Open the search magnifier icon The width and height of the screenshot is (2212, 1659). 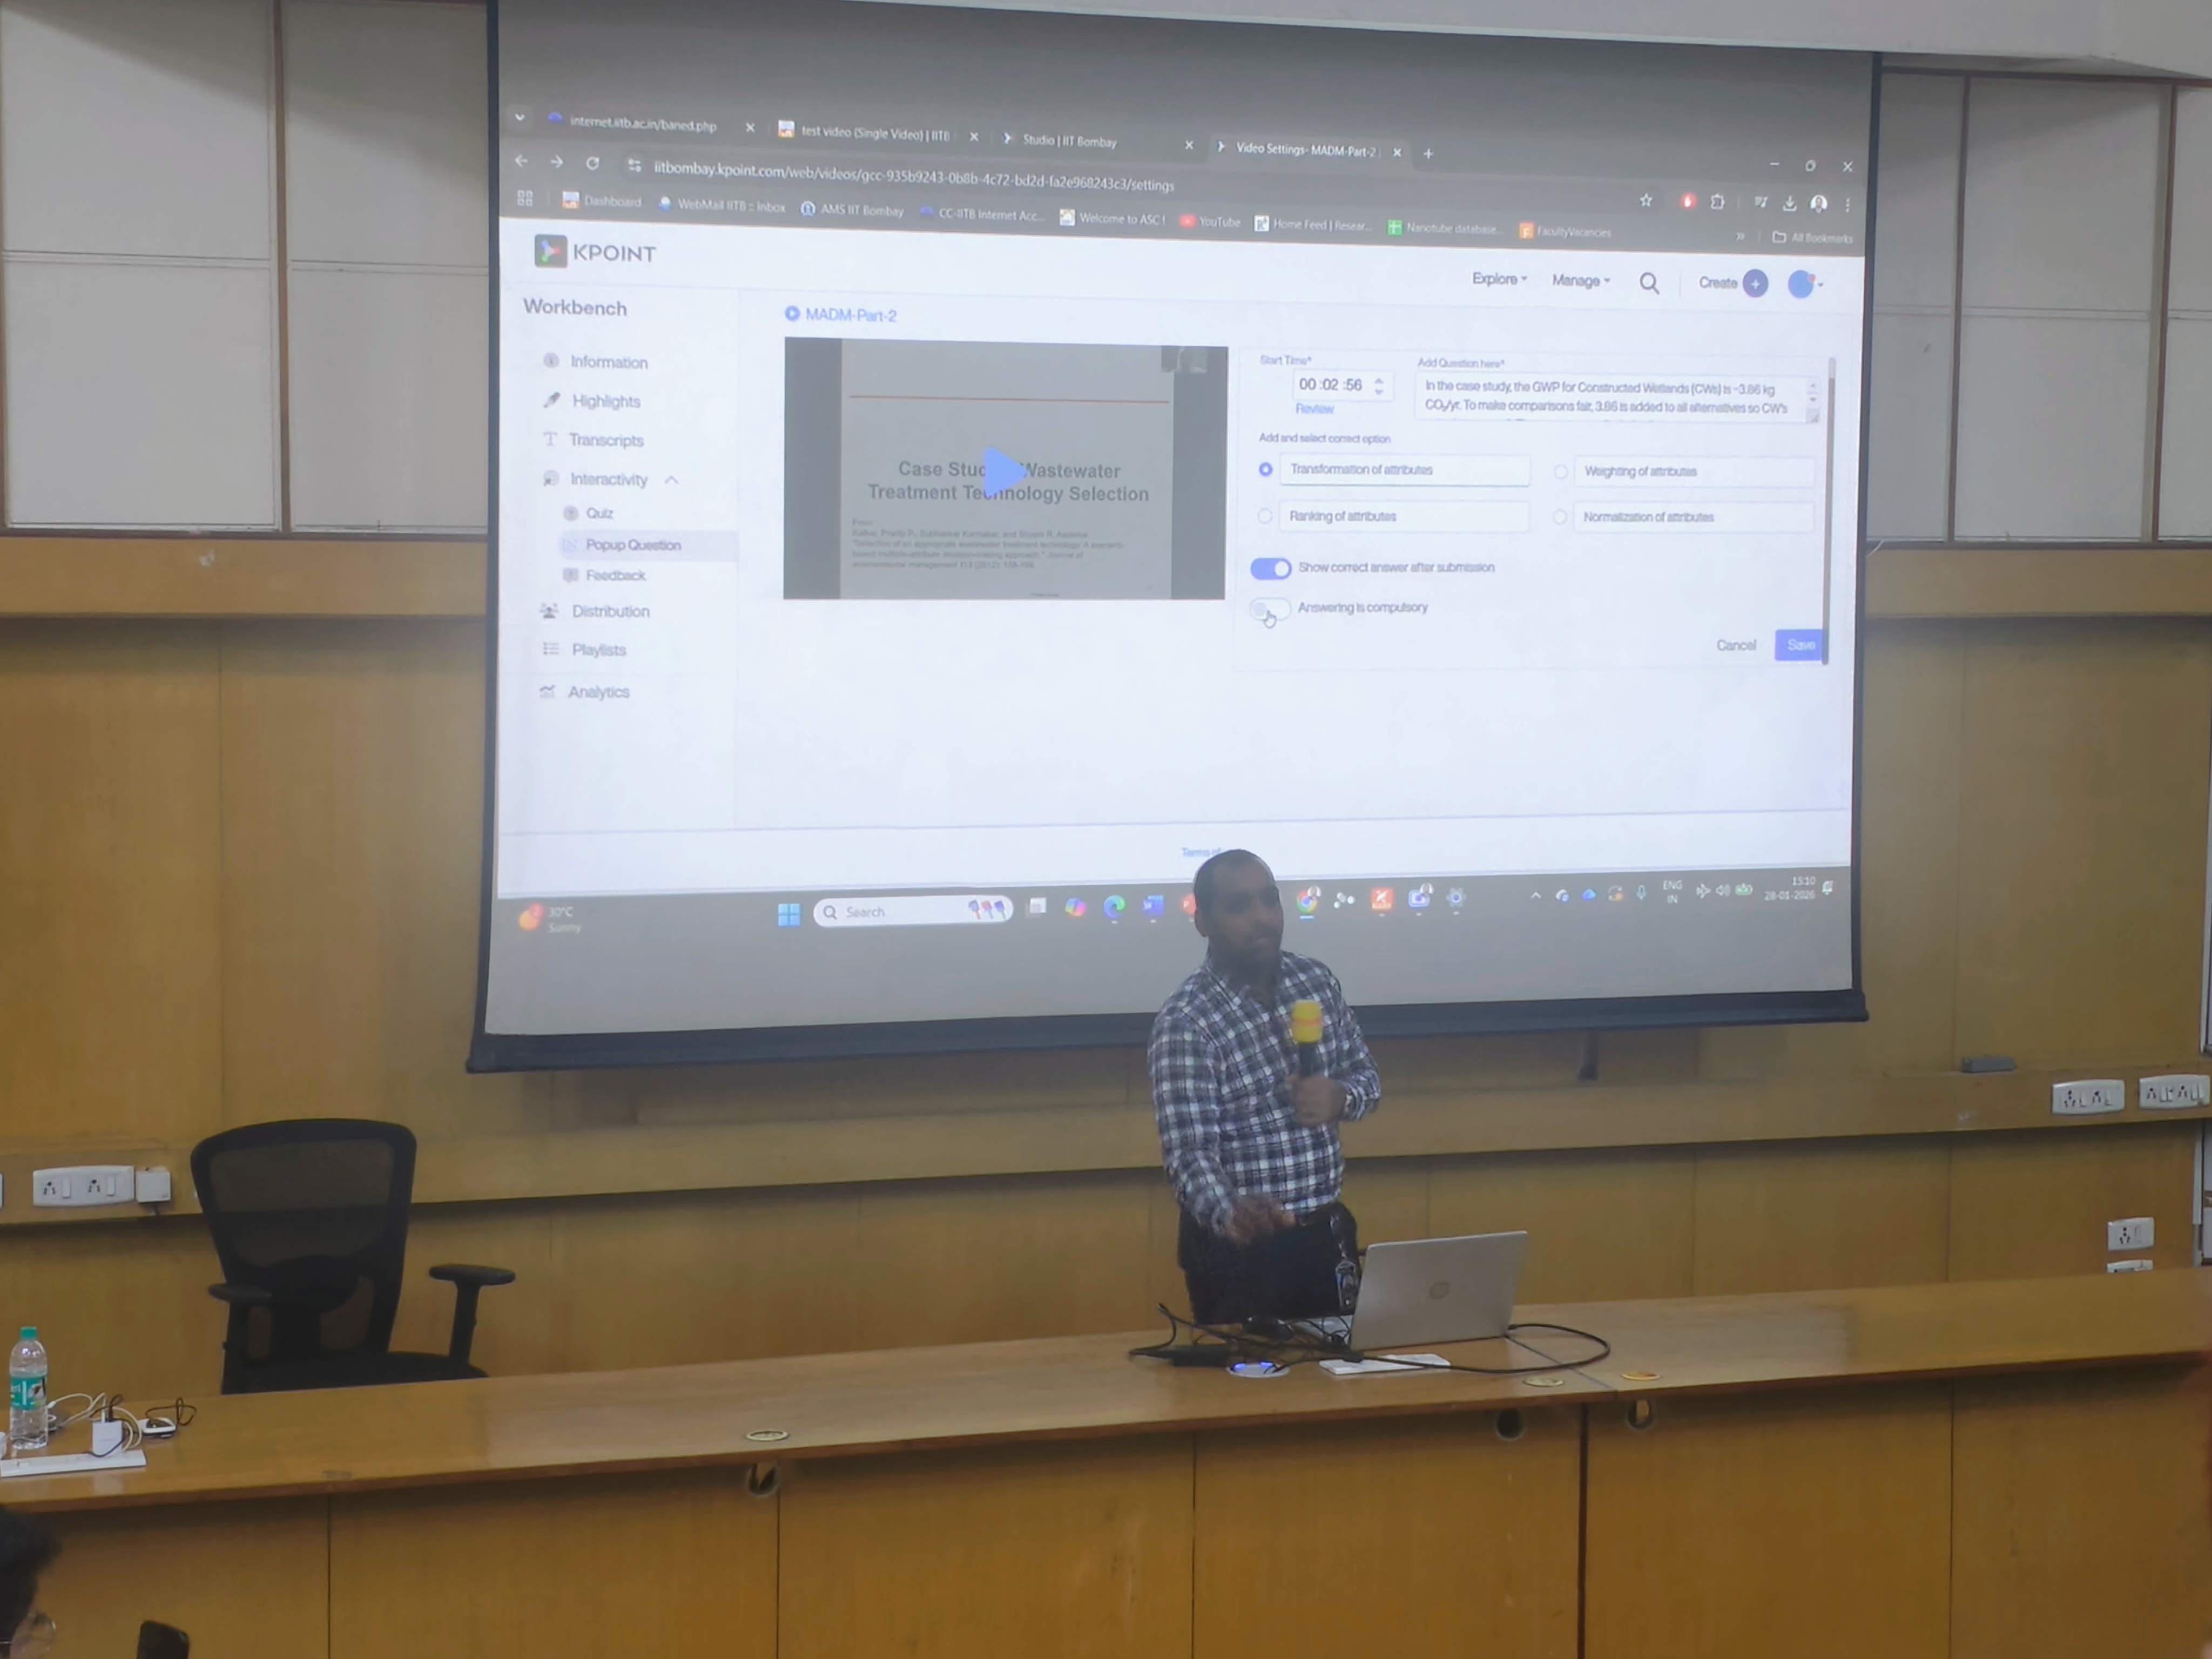pos(1649,283)
